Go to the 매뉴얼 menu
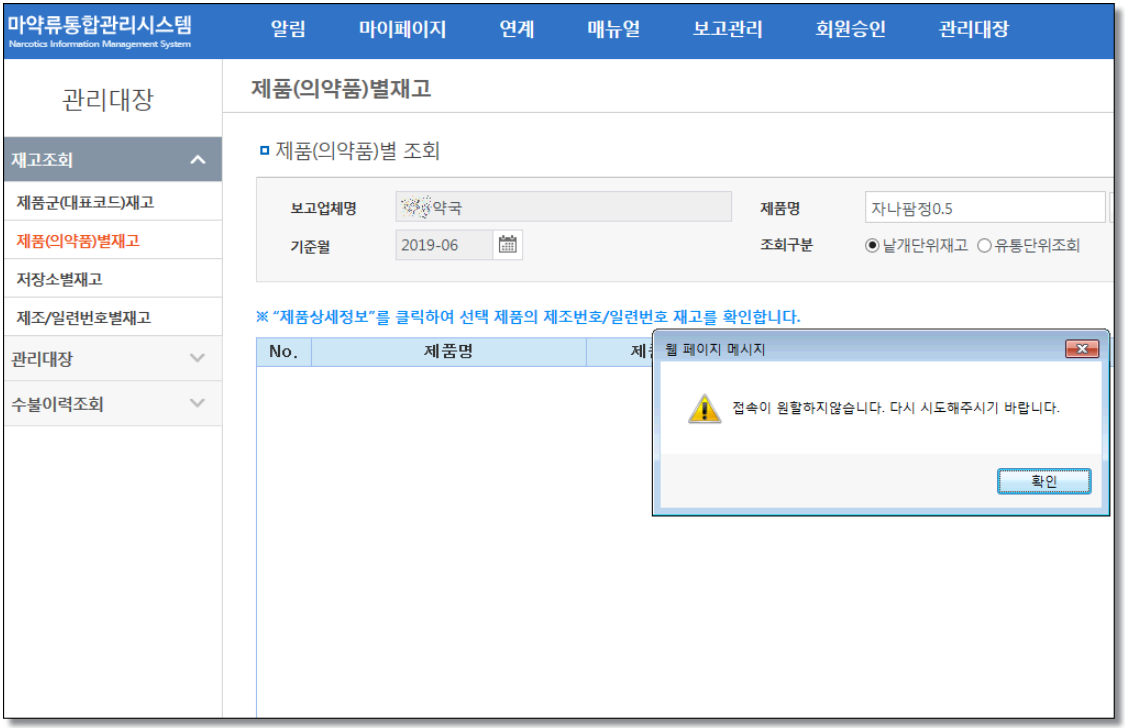 613,30
